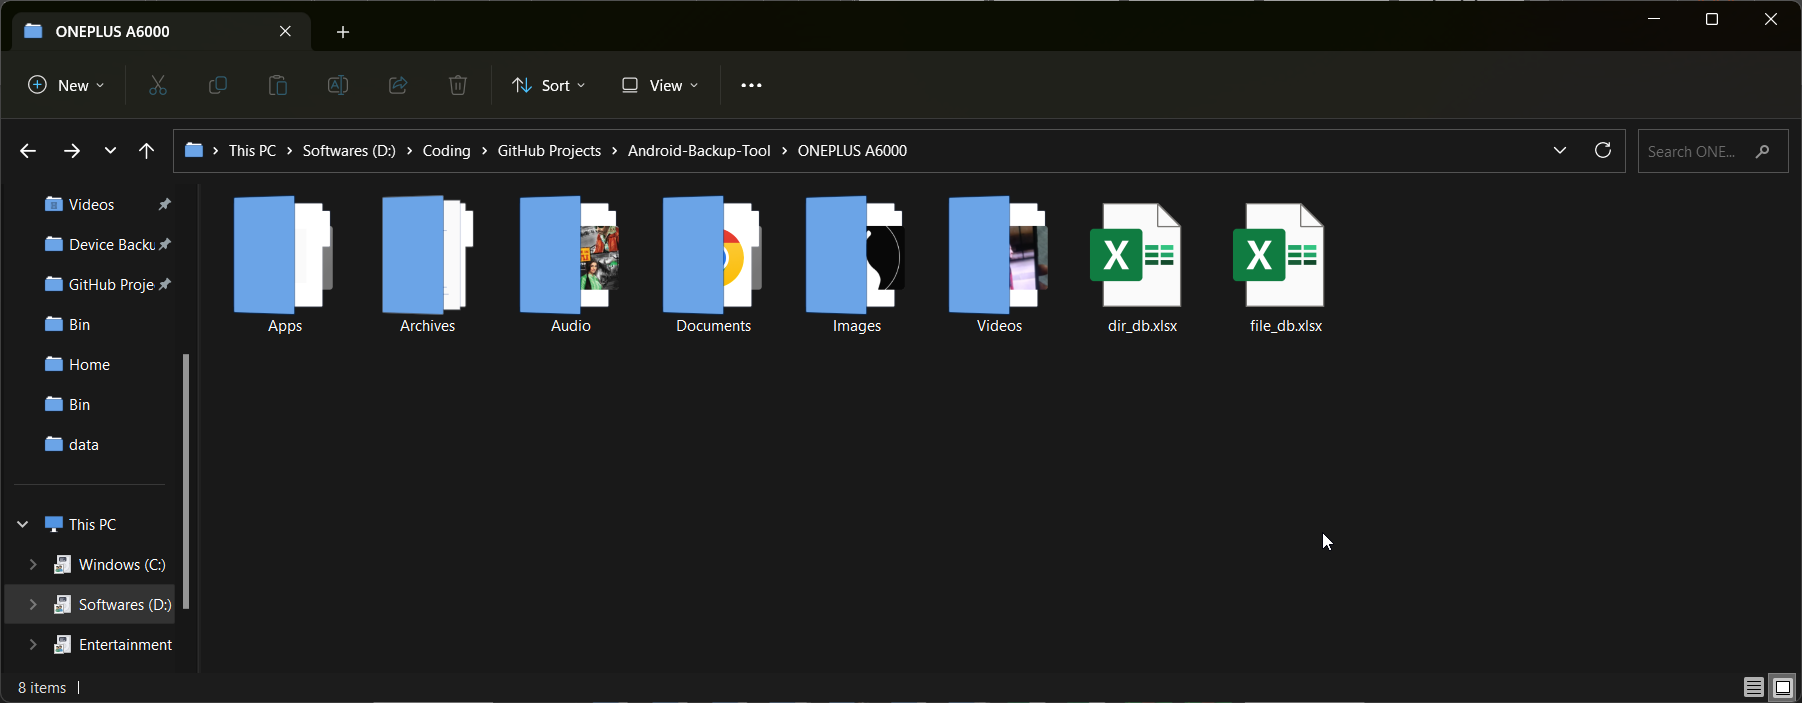The height and width of the screenshot is (703, 1802).
Task: Open the See more options menu
Action: click(x=751, y=86)
